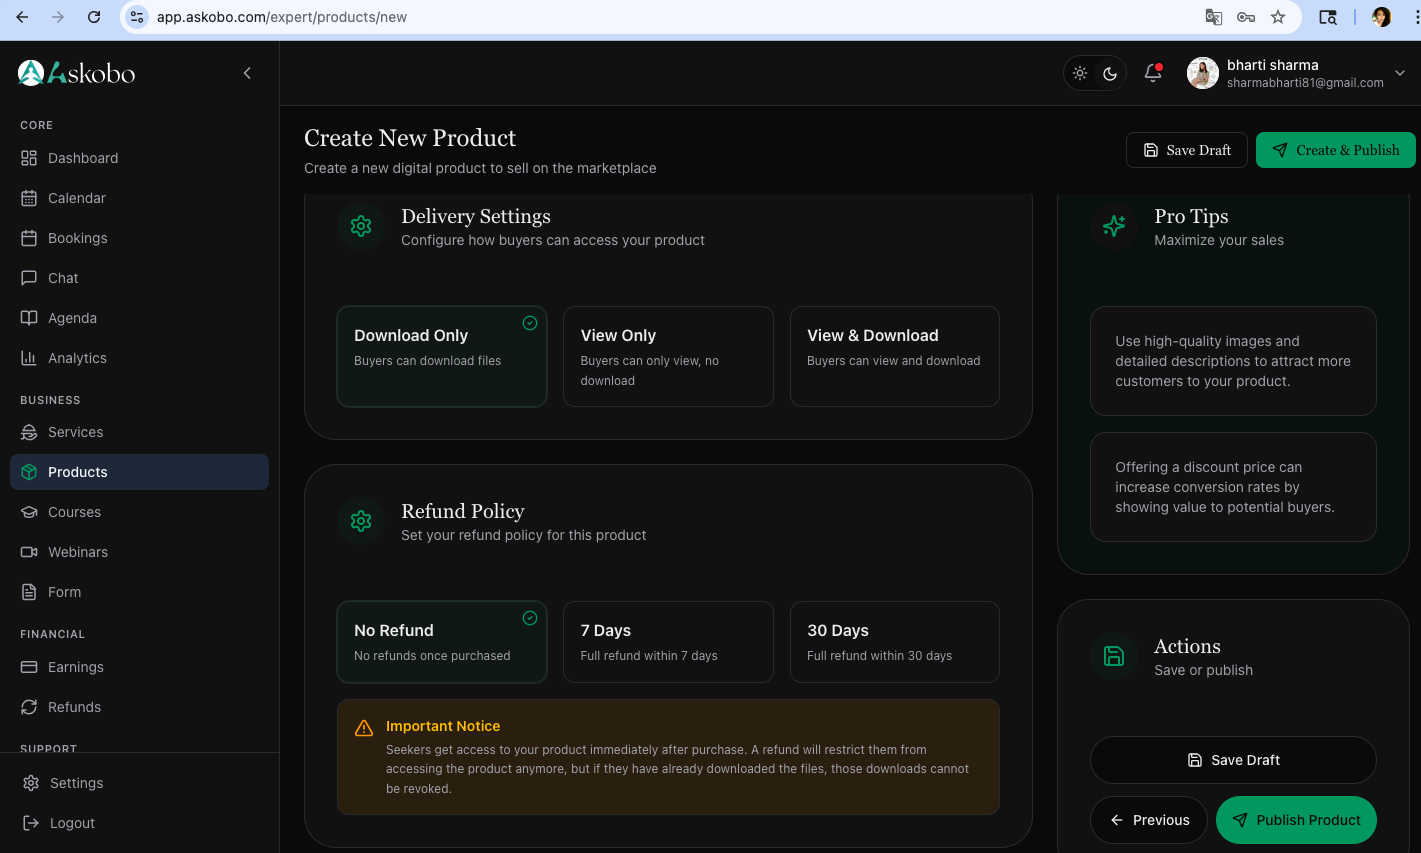Viewport: 1421px width, 853px height.
Task: Open Settings from the Support menu
Action: coord(76,783)
